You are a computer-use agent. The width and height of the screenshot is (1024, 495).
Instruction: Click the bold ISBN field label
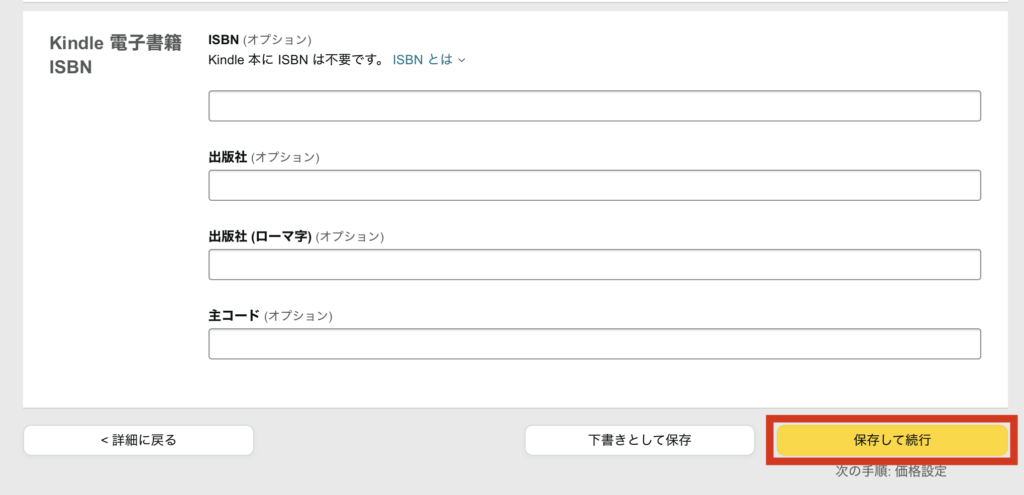click(223, 39)
